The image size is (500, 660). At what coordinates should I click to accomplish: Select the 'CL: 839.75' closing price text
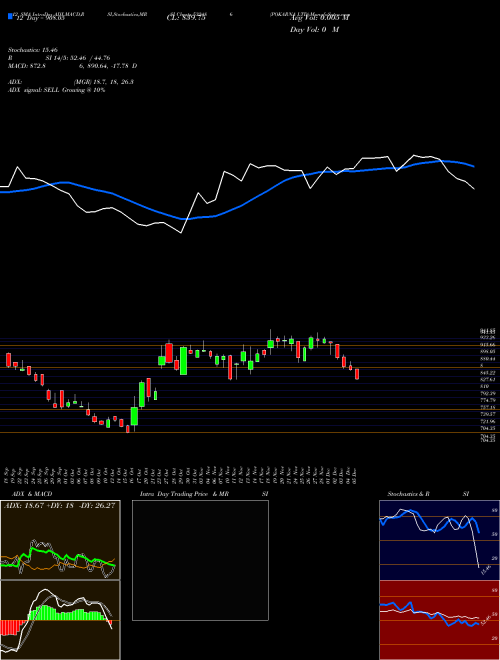coord(186,18)
